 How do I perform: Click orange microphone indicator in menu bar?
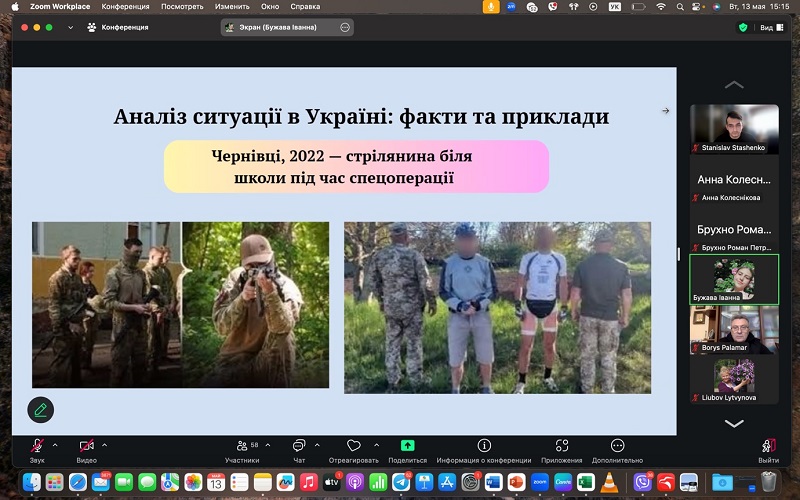tap(491, 7)
